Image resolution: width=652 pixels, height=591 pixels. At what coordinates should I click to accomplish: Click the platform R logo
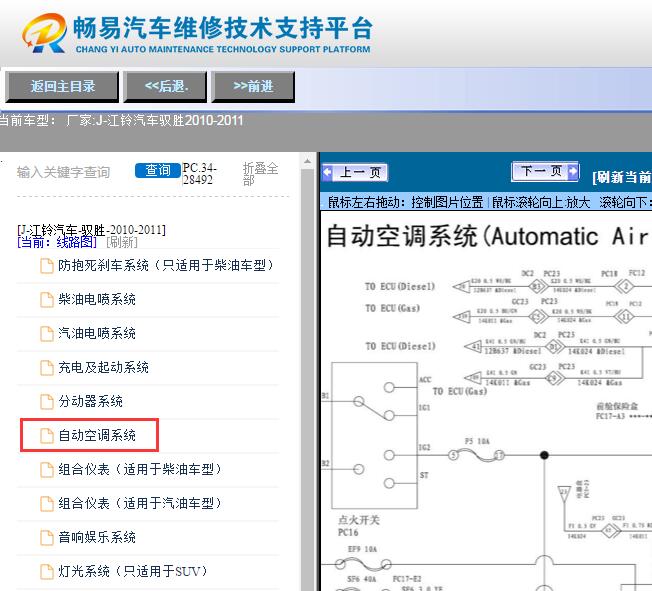pyautogui.click(x=44, y=33)
